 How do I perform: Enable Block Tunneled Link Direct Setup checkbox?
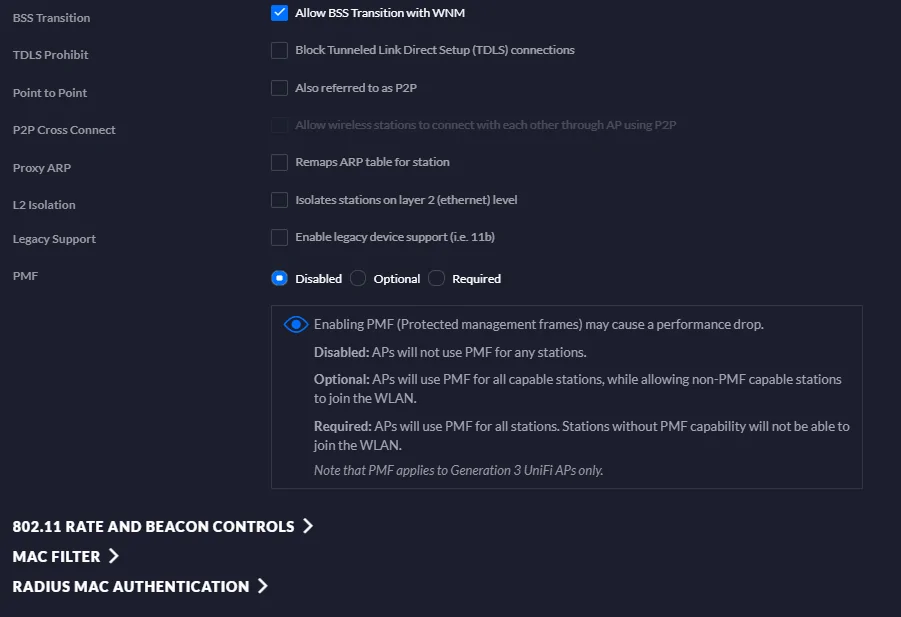[x=279, y=51]
